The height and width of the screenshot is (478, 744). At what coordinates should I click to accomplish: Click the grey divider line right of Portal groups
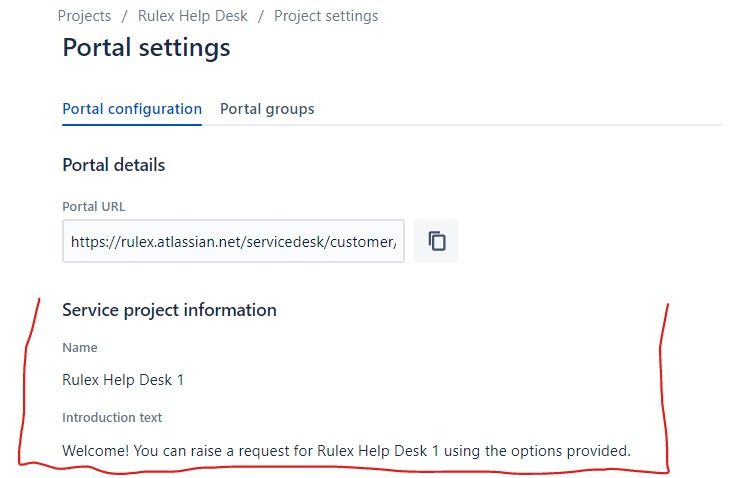pos(518,125)
